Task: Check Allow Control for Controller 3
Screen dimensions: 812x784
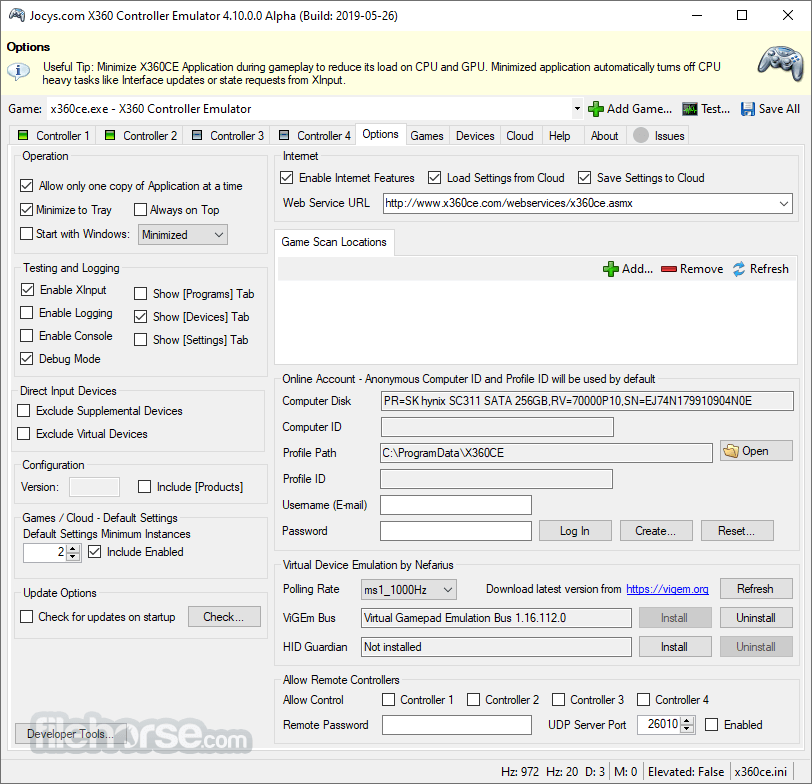Action: tap(558, 700)
